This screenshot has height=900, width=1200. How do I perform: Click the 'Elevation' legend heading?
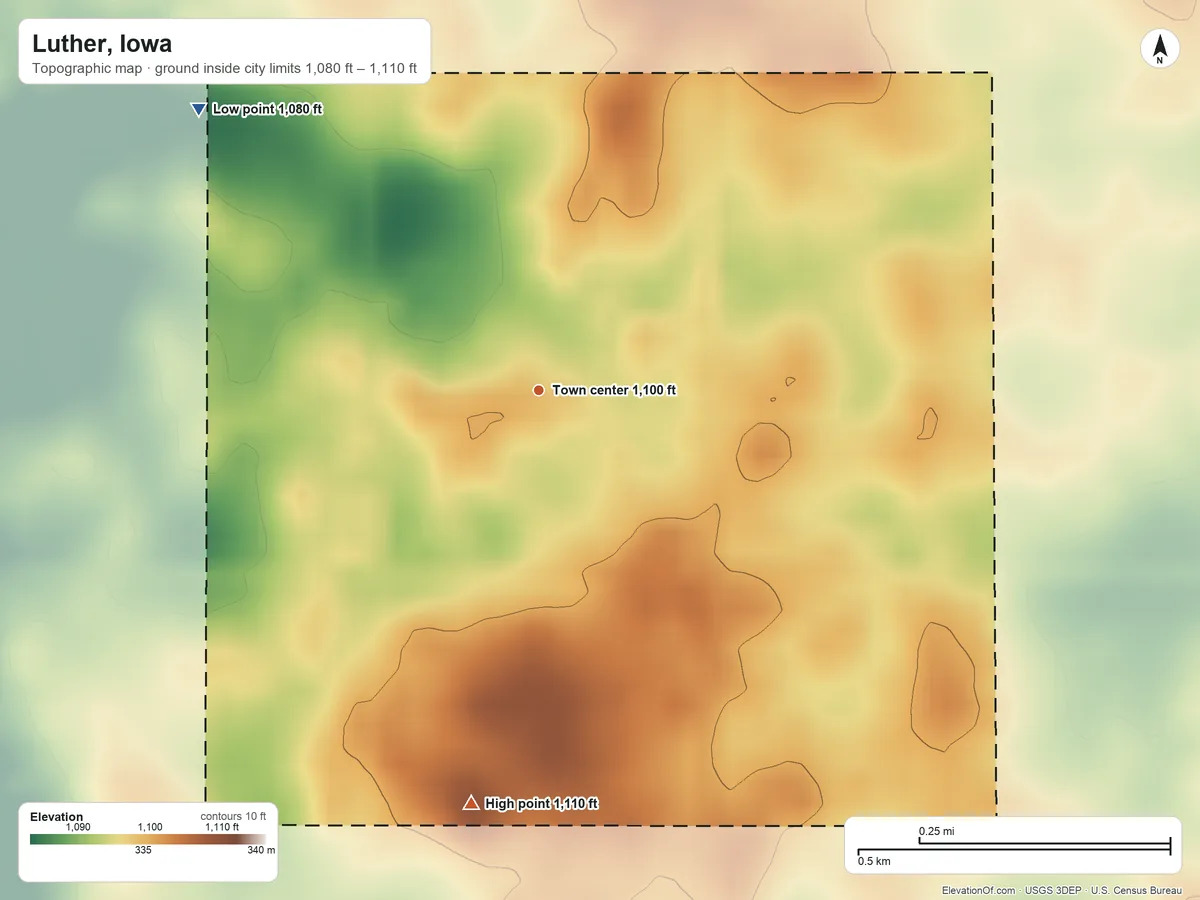[x=57, y=817]
